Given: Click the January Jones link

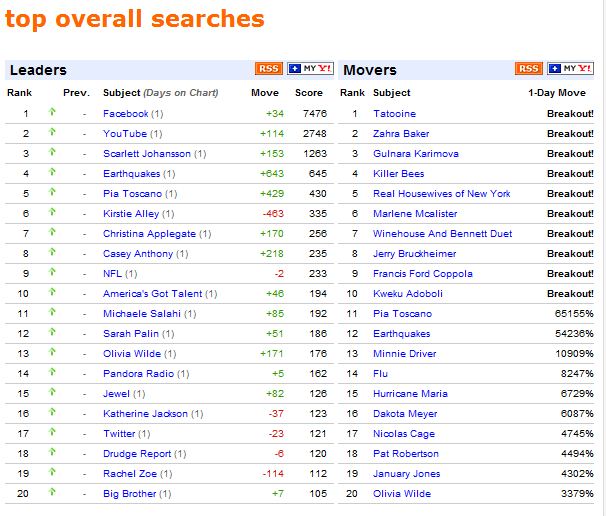Looking at the screenshot, I should pyautogui.click(x=407, y=474).
